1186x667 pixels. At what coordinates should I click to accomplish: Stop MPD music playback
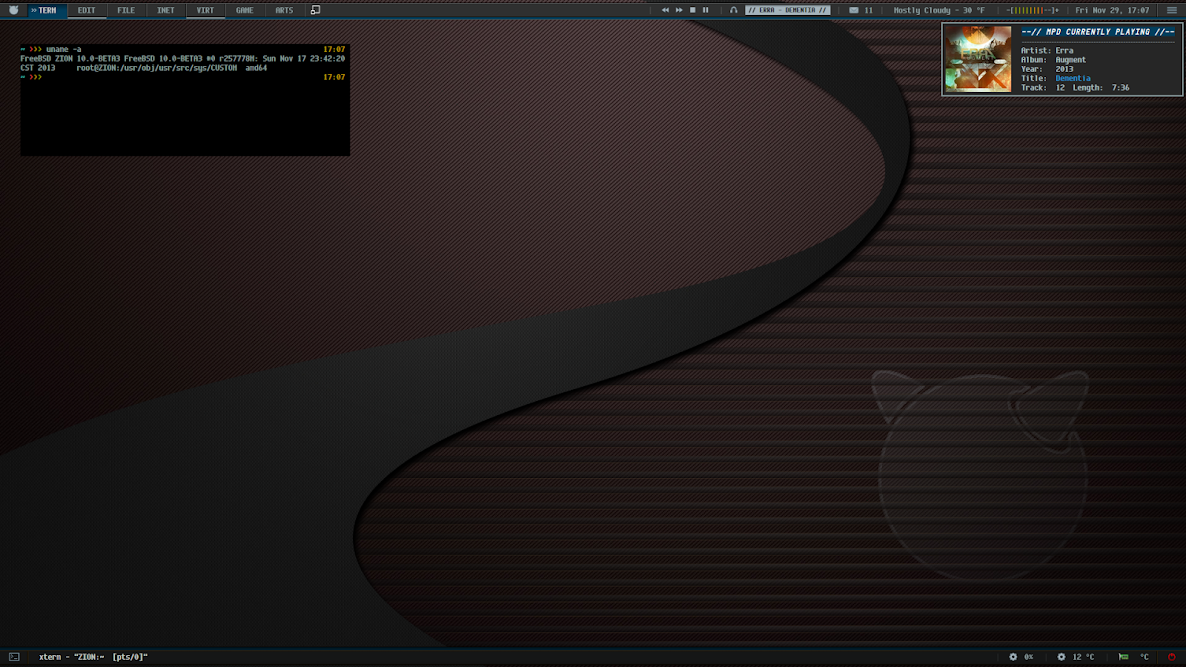tap(692, 10)
